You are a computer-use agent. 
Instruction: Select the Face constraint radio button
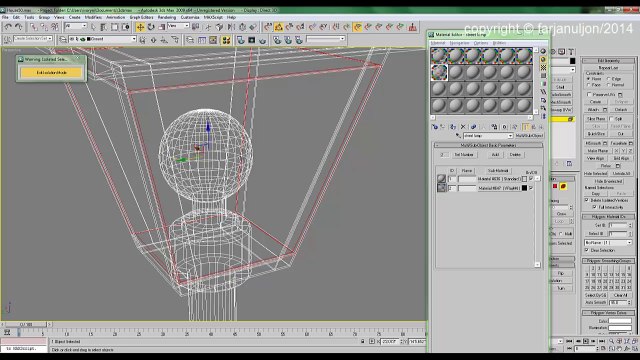click(589, 85)
